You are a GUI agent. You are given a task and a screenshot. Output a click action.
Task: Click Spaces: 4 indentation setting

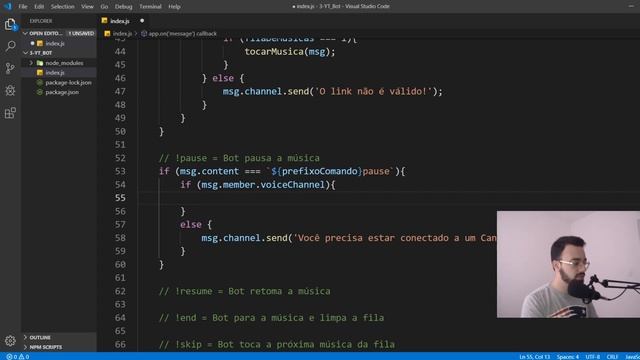567,357
